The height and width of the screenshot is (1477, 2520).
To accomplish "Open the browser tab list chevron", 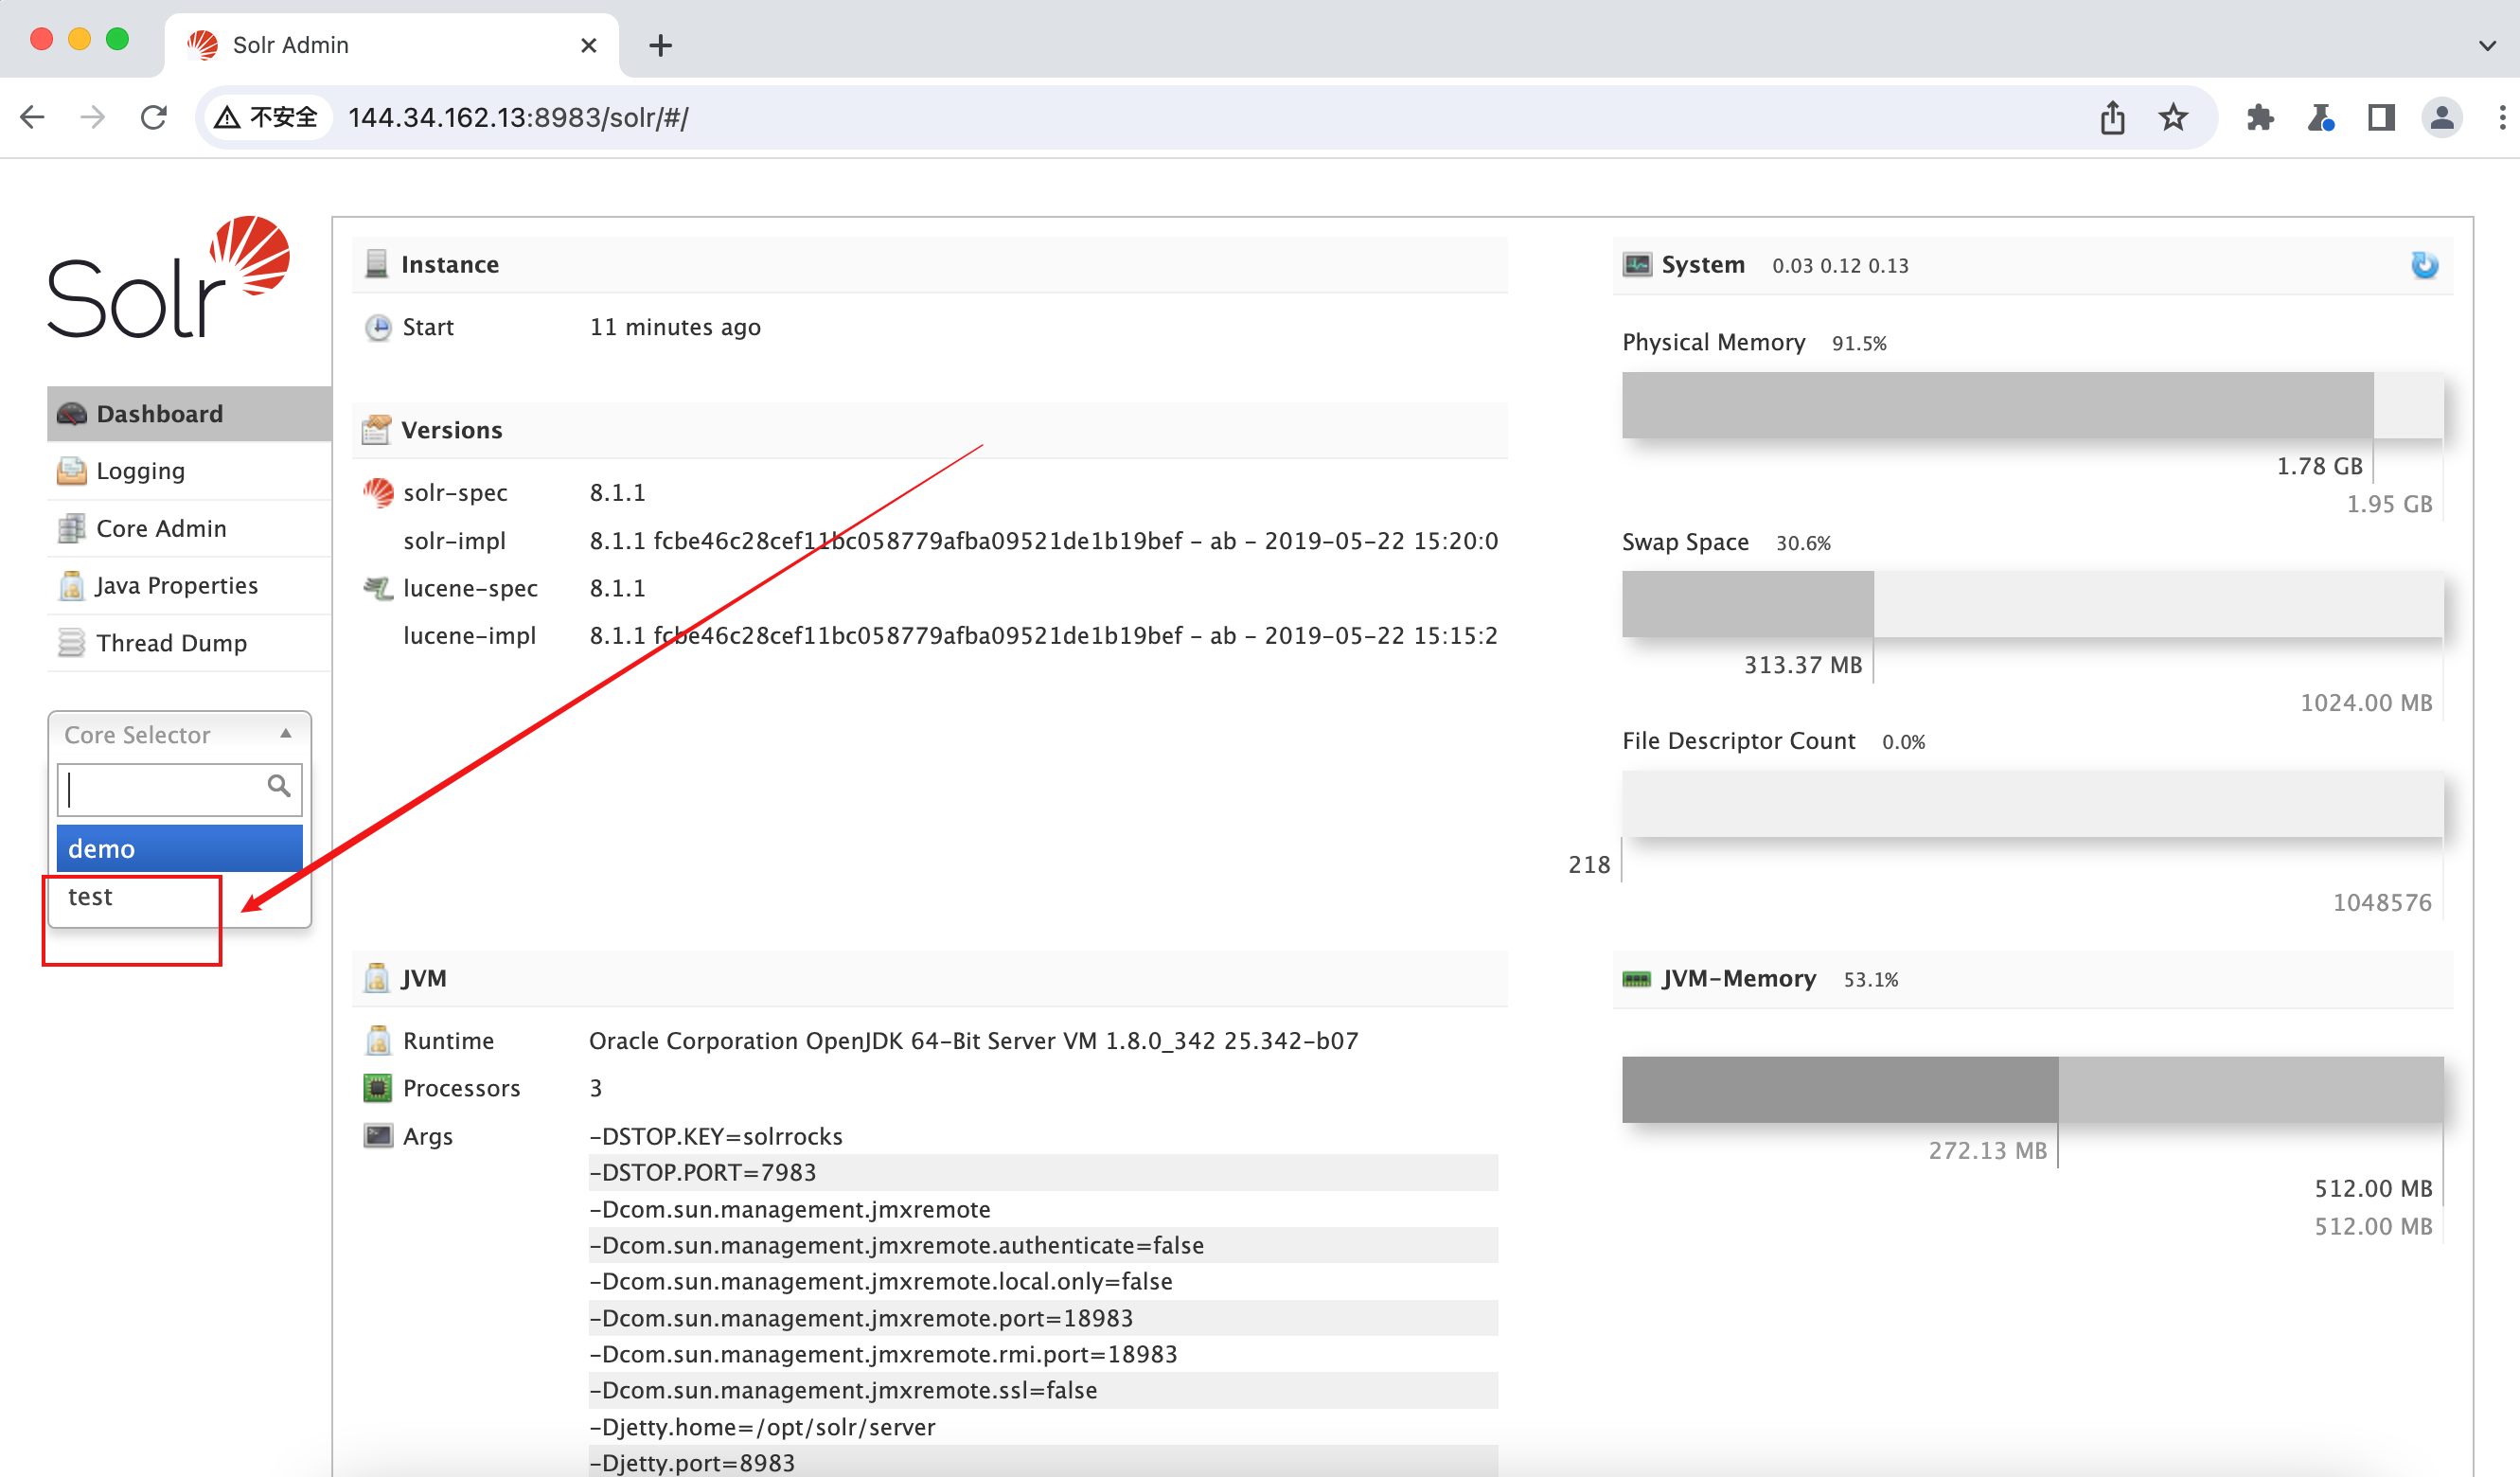I will click(x=2489, y=45).
